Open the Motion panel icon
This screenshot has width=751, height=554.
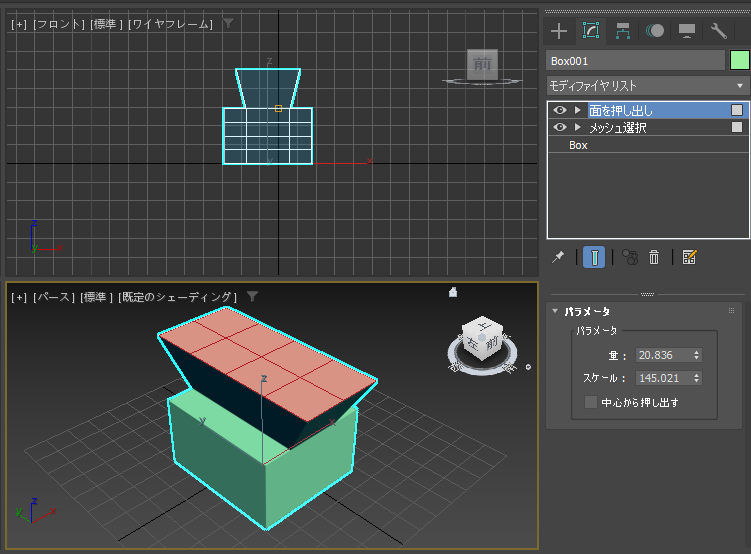[x=654, y=31]
